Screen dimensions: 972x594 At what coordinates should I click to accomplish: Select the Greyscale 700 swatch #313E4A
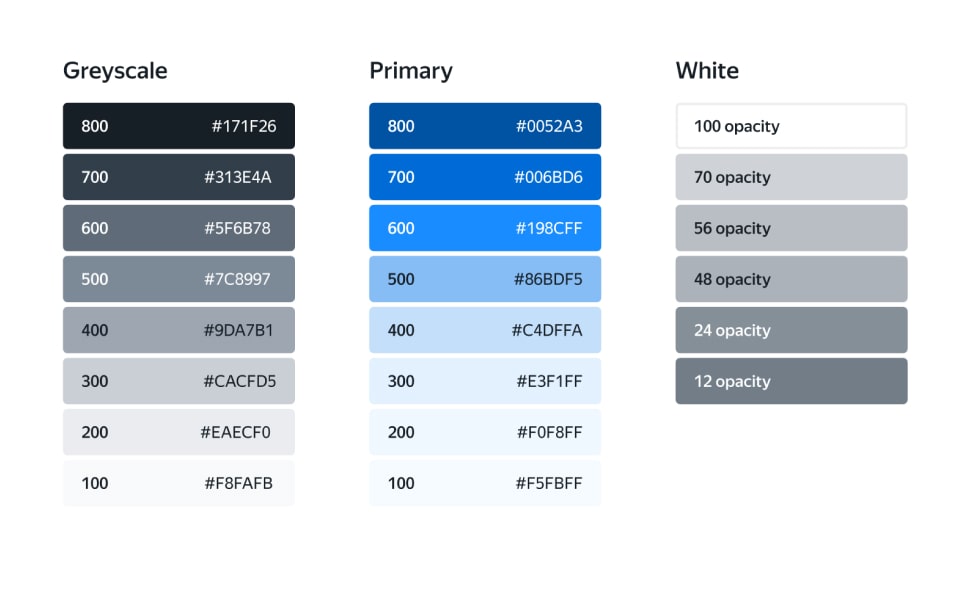click(x=178, y=177)
